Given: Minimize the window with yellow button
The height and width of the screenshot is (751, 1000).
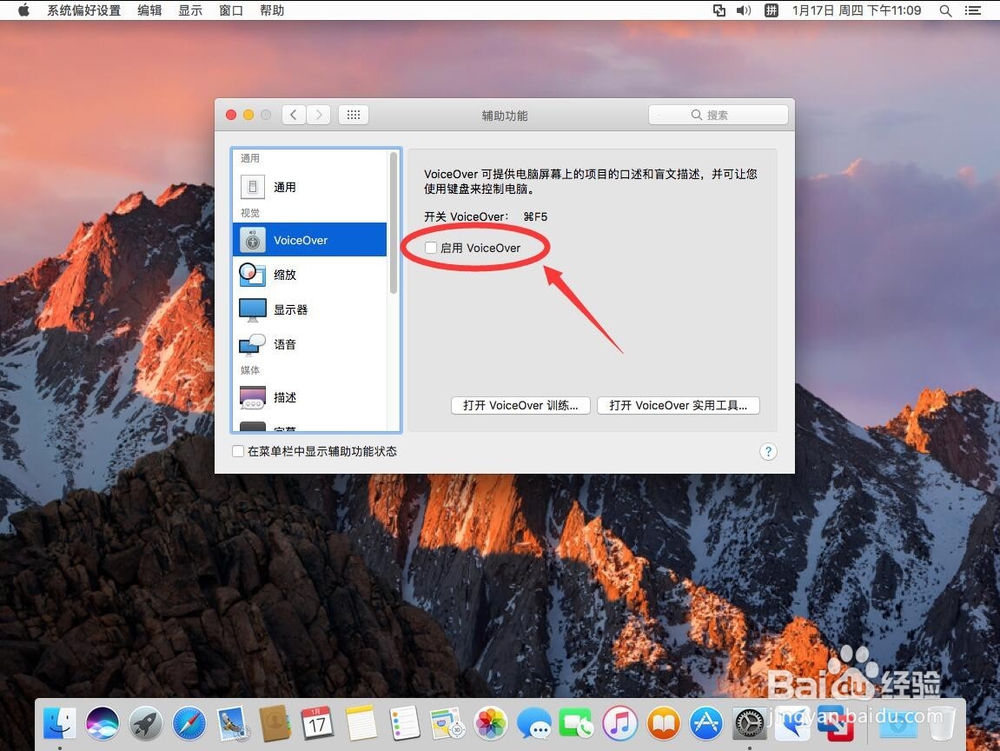Looking at the screenshot, I should pyautogui.click(x=249, y=115).
